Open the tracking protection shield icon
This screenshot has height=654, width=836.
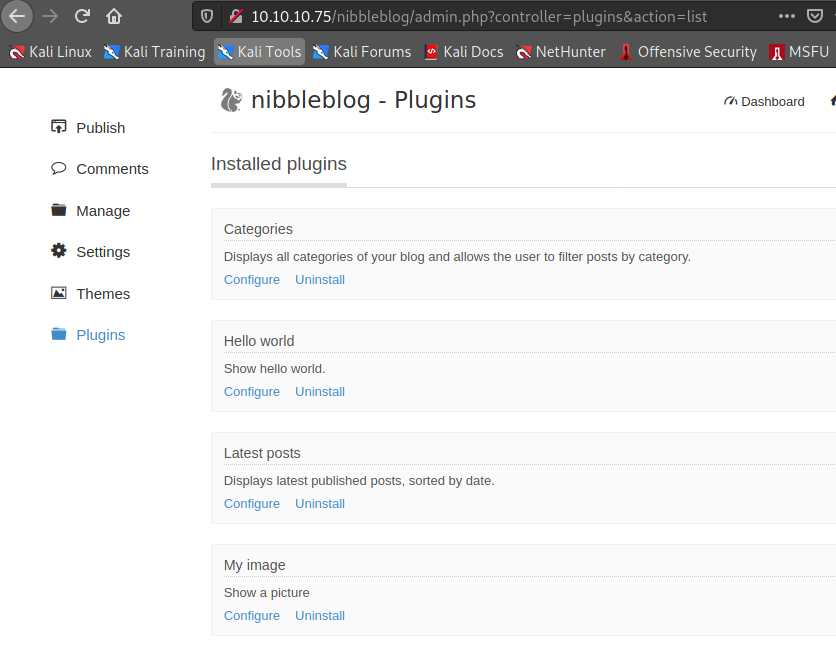click(x=207, y=17)
